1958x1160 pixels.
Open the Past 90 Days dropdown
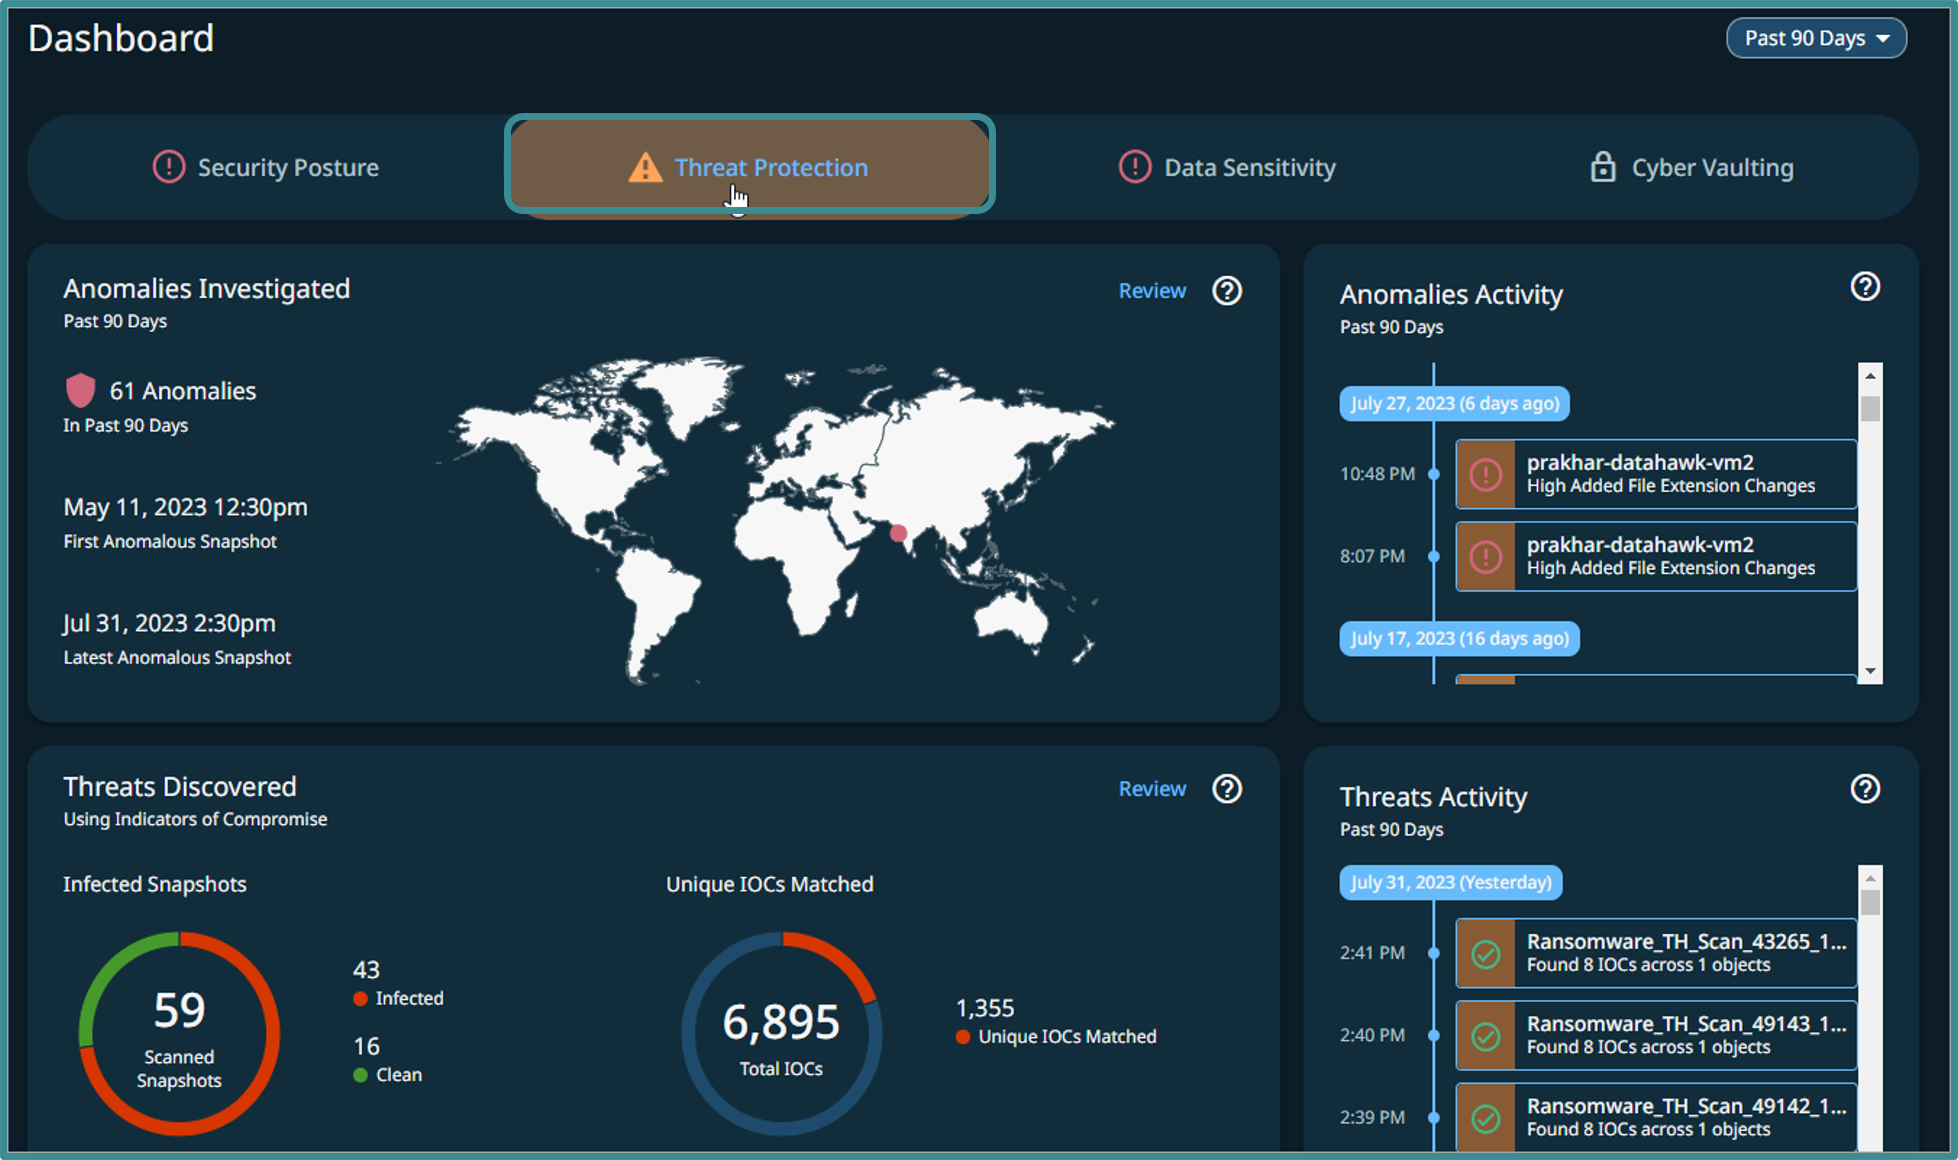(1816, 38)
